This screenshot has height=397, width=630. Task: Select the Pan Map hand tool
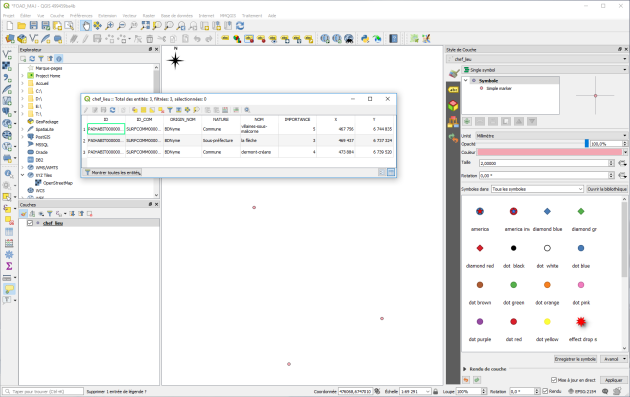pos(86,26)
